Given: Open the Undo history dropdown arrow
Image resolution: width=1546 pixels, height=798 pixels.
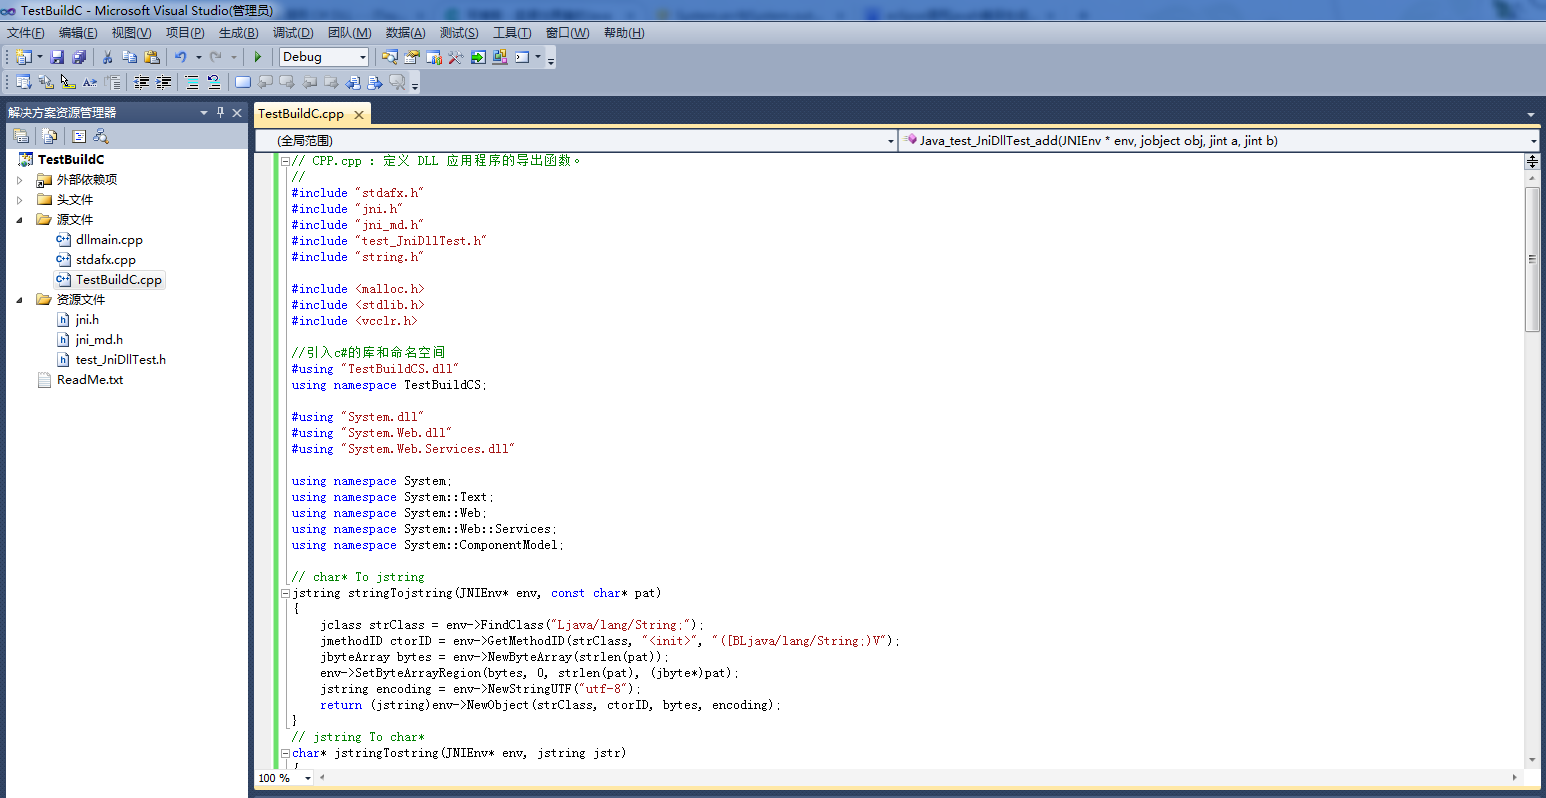Looking at the screenshot, I should [198, 57].
